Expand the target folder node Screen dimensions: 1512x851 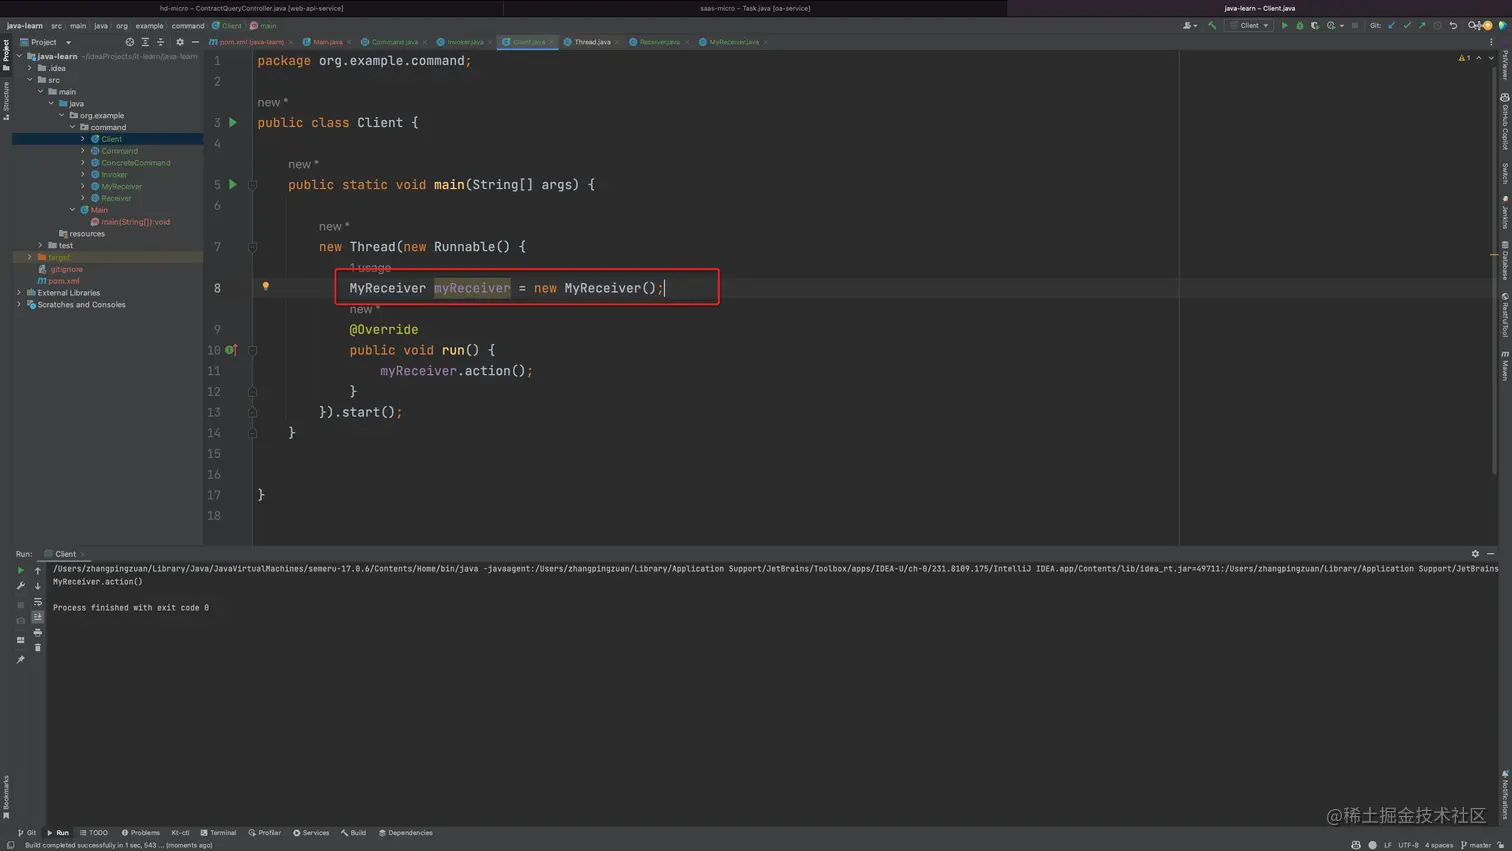point(30,257)
